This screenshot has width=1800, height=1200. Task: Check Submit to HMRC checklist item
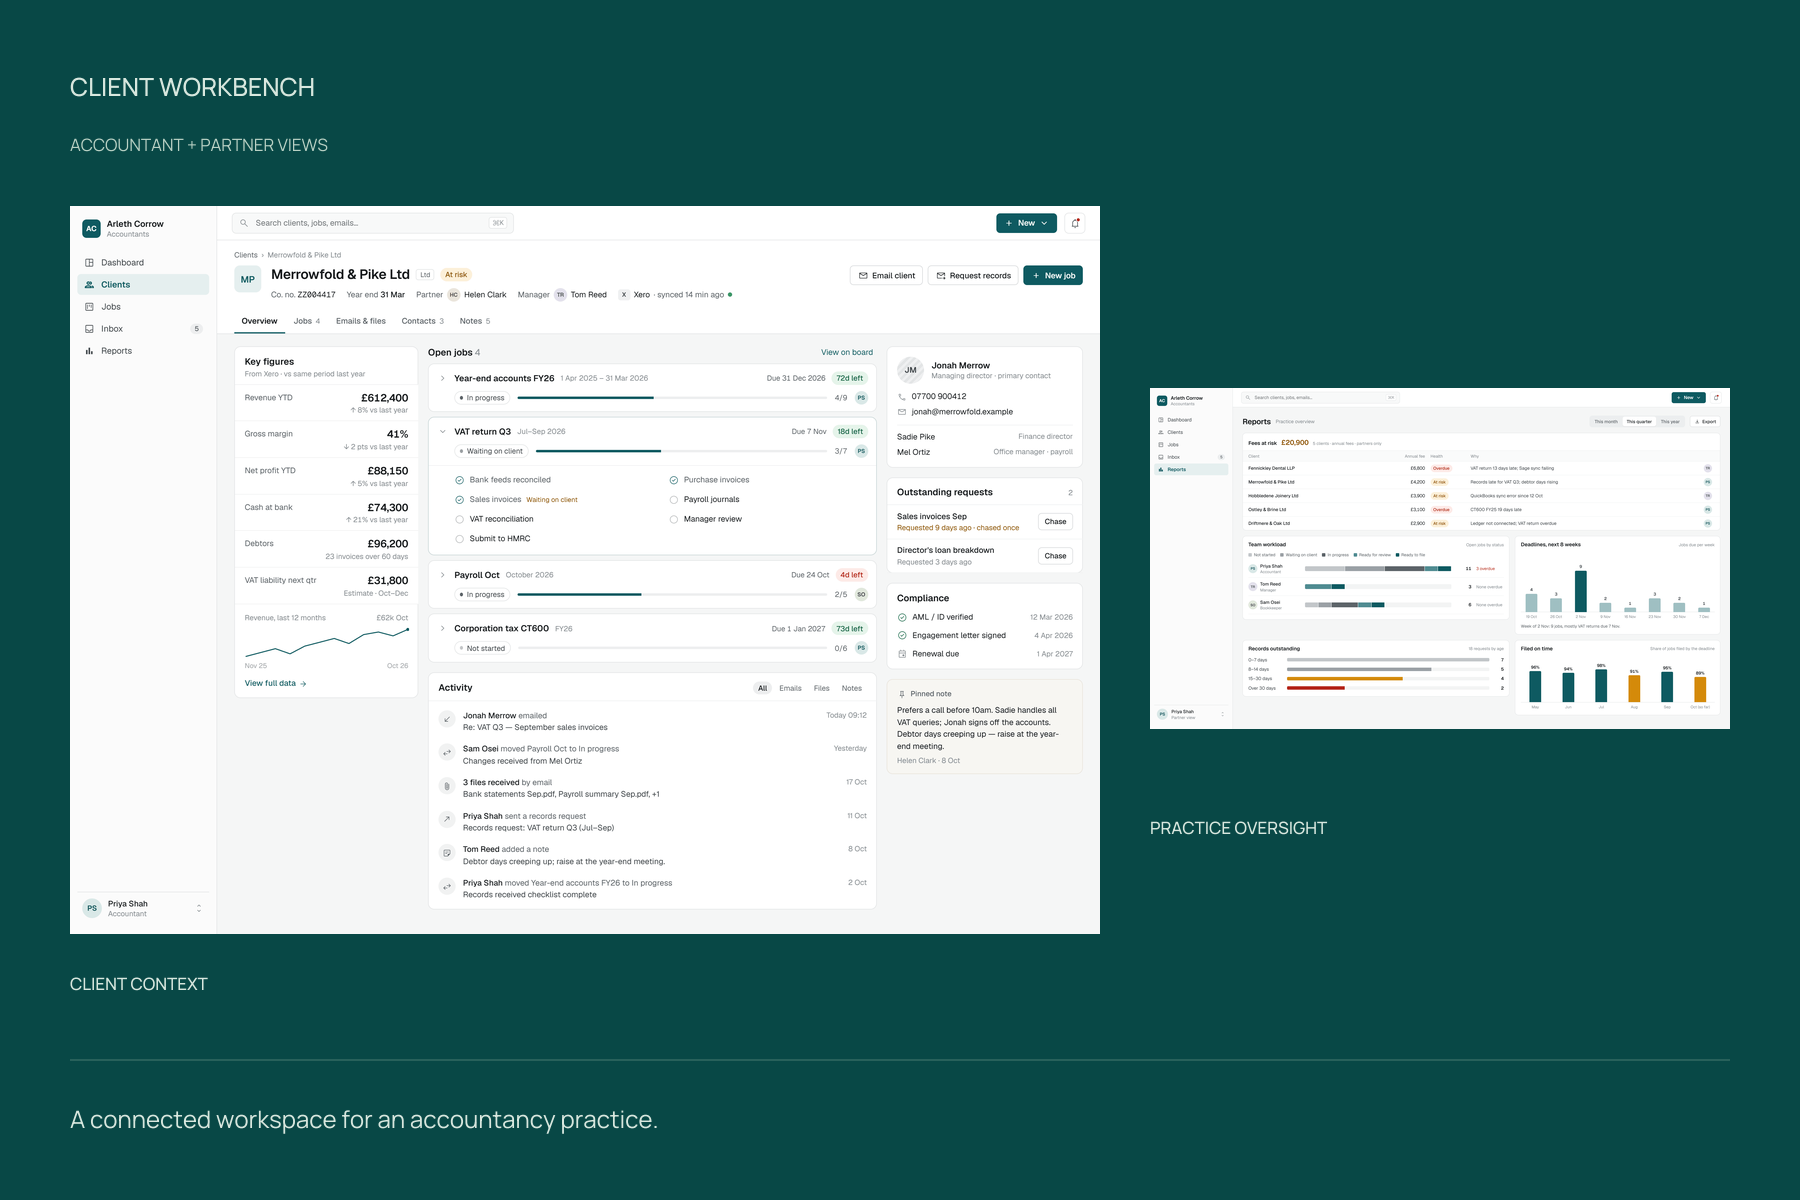click(459, 539)
